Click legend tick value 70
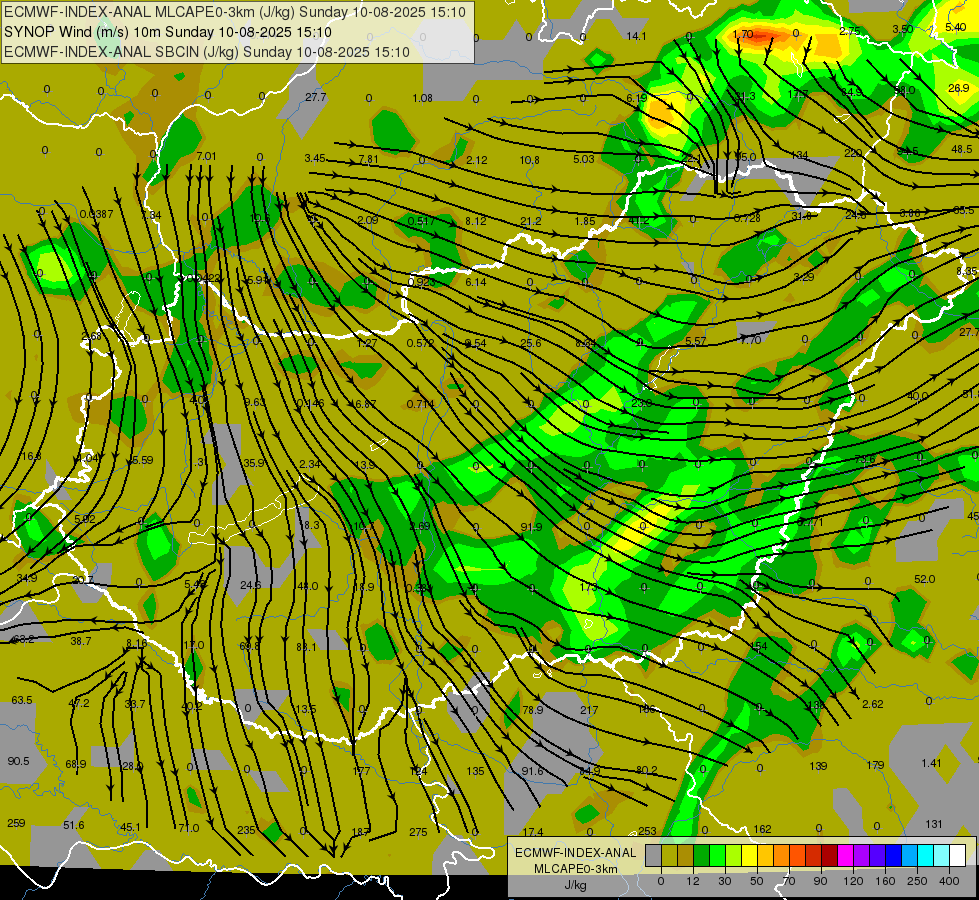This screenshot has height=900, width=979. (x=789, y=881)
